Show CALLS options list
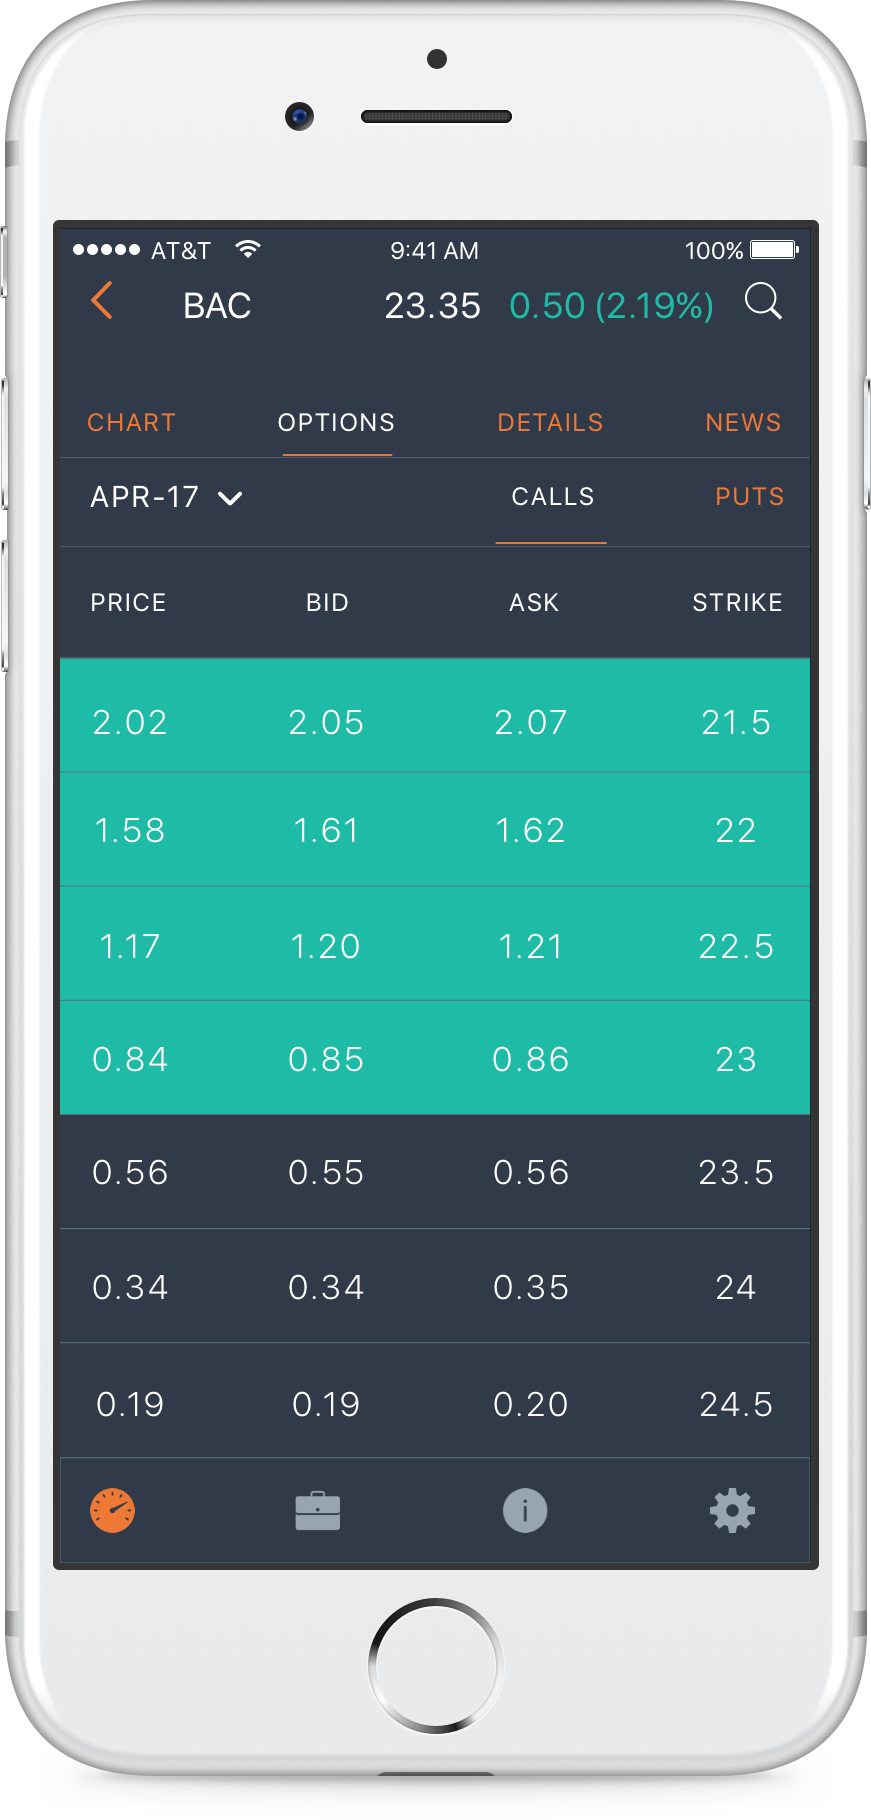This screenshot has width=871, height=1820. 553,497
